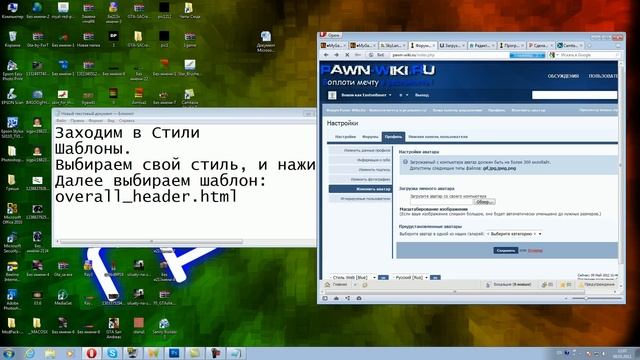Click the Opera menu button

pos(330,36)
